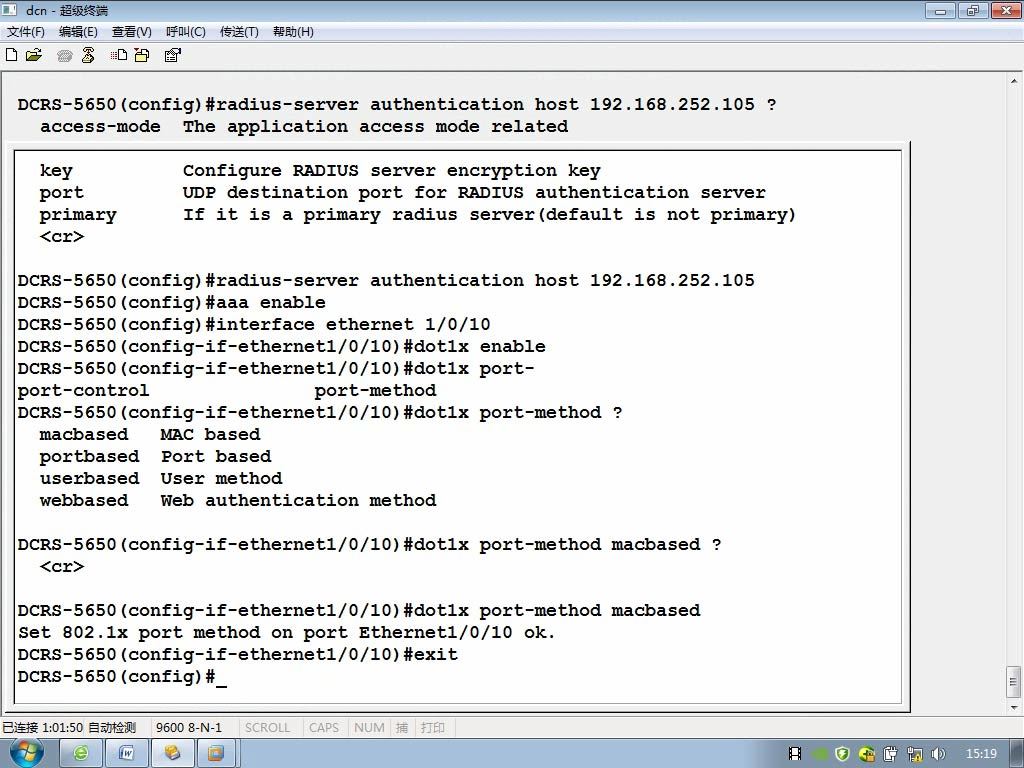Open the 呼叫(C) menu
Screen dimensions: 1024x768
(185, 32)
